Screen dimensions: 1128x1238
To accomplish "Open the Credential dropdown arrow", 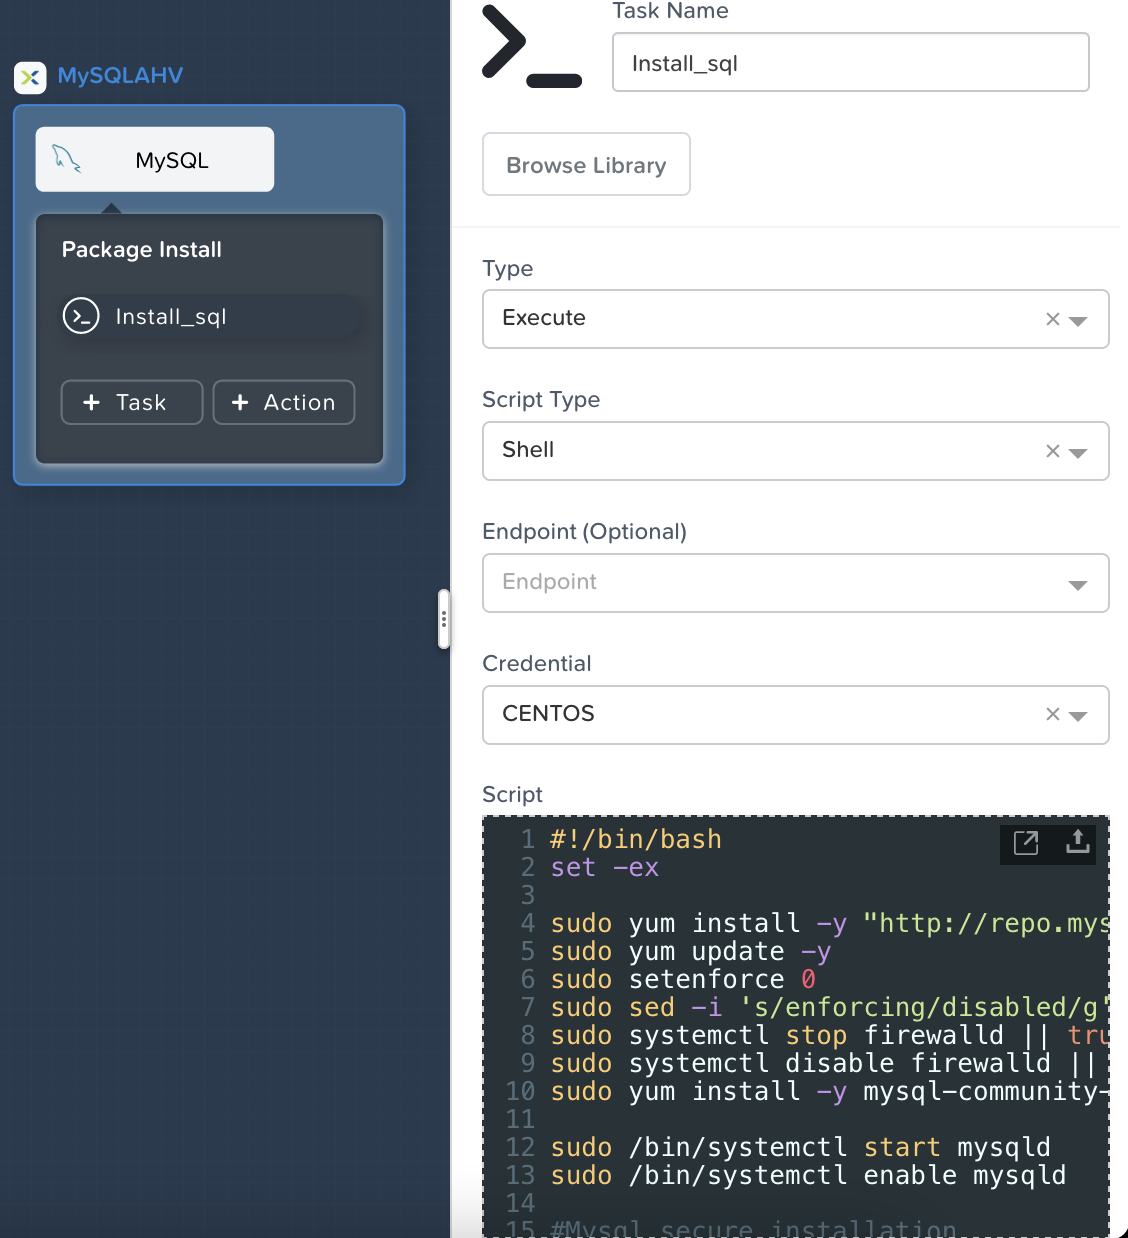I will pyautogui.click(x=1078, y=716).
